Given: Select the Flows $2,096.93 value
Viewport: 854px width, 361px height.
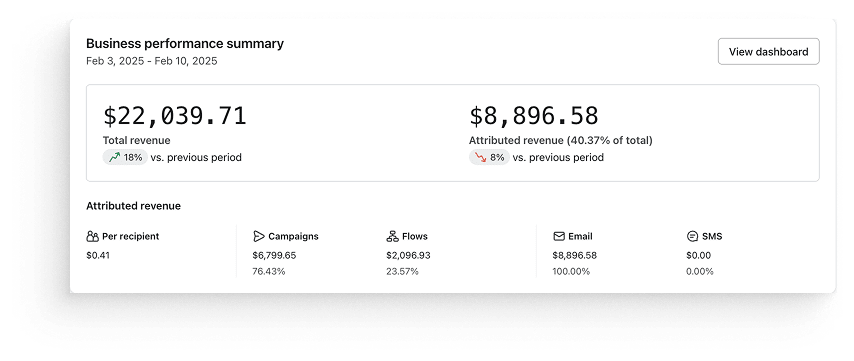Looking at the screenshot, I should [408, 255].
